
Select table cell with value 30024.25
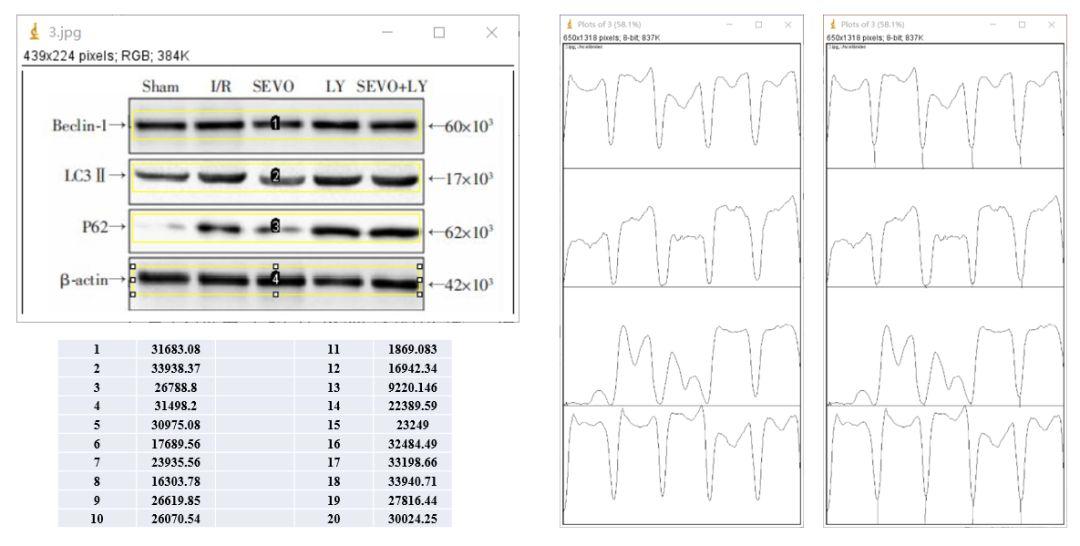[x=413, y=518]
